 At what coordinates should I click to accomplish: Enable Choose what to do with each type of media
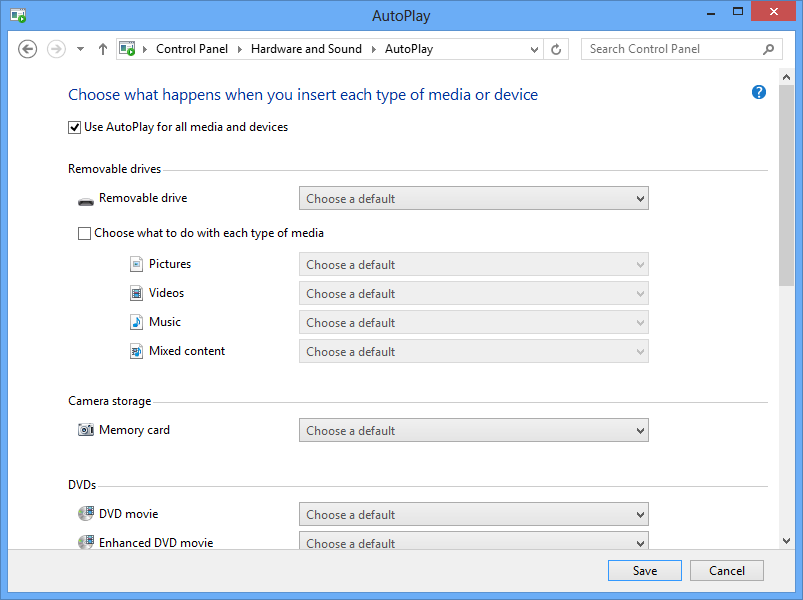click(84, 233)
